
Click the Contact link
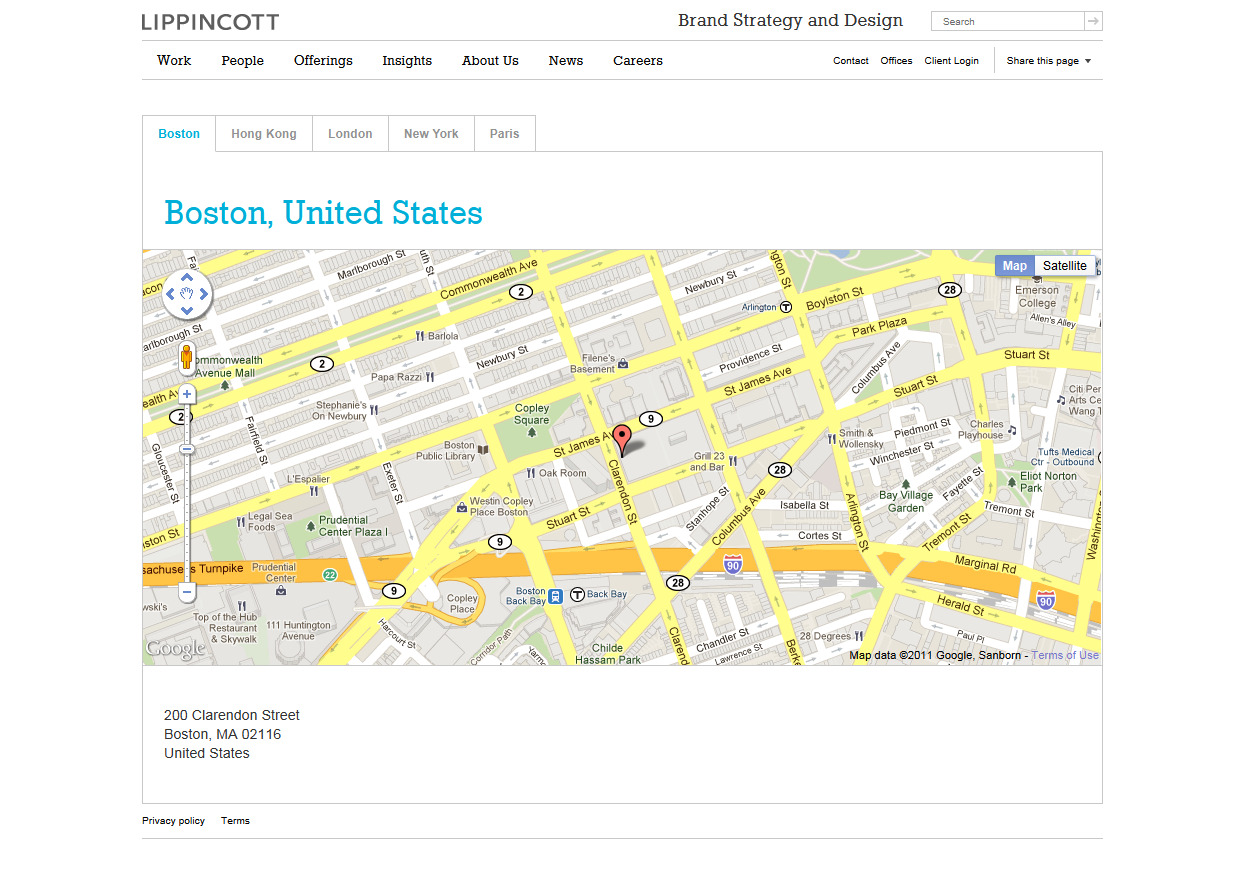pyautogui.click(x=851, y=61)
